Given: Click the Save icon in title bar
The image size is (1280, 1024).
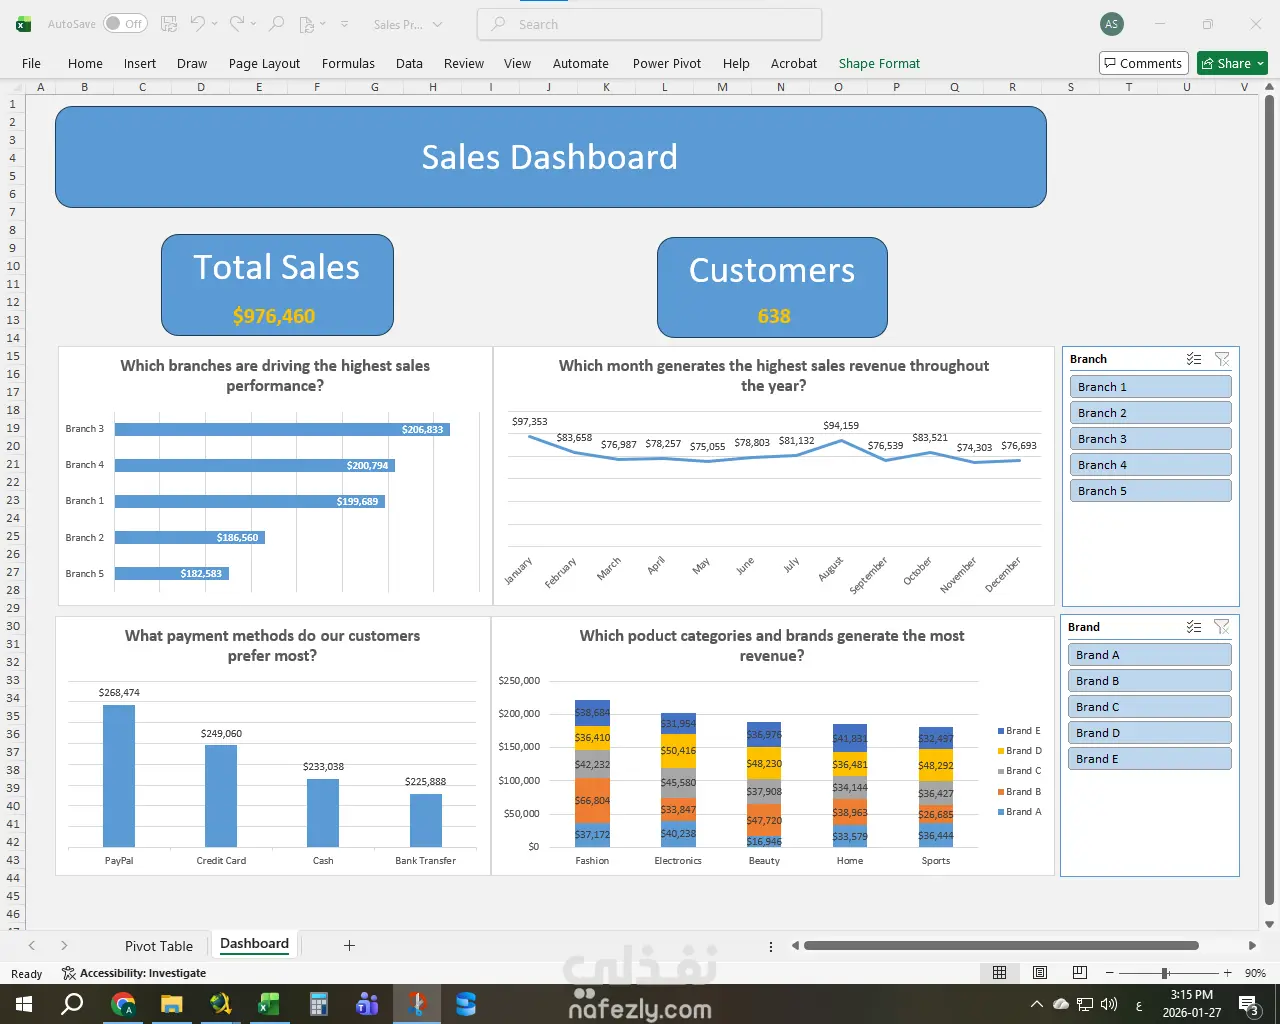Looking at the screenshot, I should [x=169, y=24].
